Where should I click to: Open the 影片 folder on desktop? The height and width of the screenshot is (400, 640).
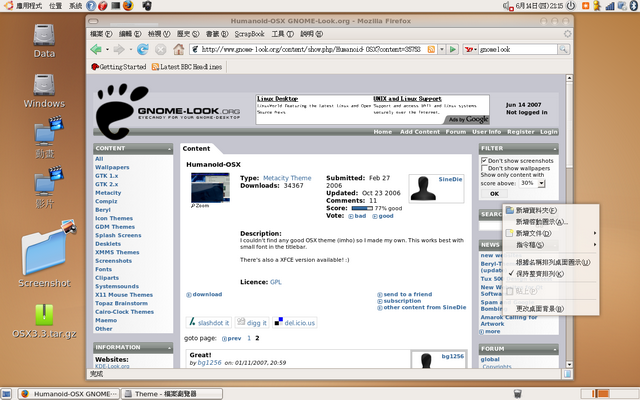tap(45, 188)
